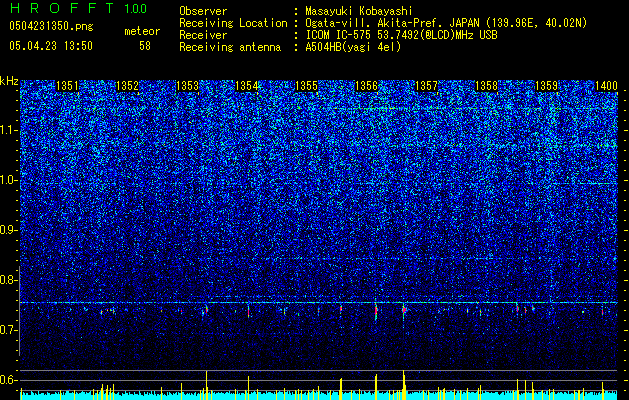629x400 pixels.
Task: Click the strong meteor echo just after 1356
Action: coord(376,311)
